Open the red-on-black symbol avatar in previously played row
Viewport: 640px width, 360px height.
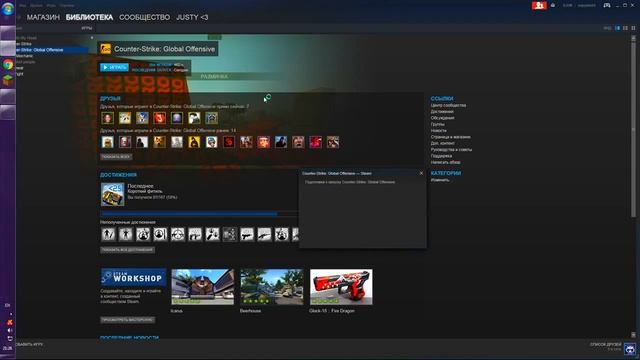tap(229, 142)
